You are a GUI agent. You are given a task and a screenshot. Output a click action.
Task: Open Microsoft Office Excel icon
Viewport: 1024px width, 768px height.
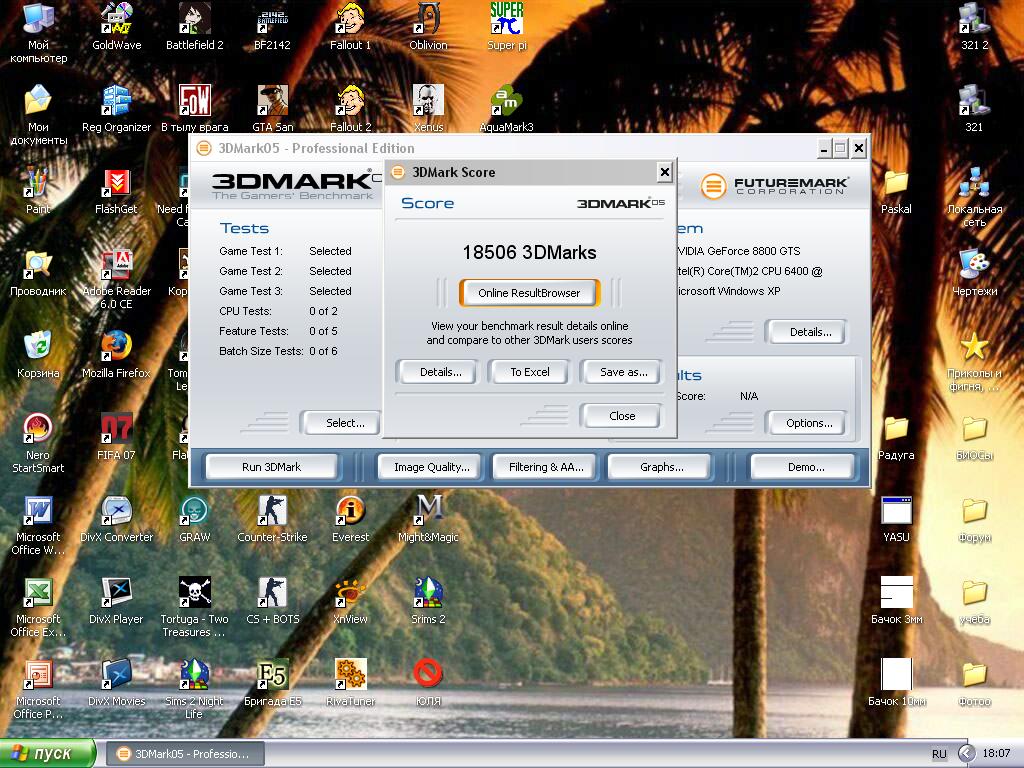coord(38,607)
